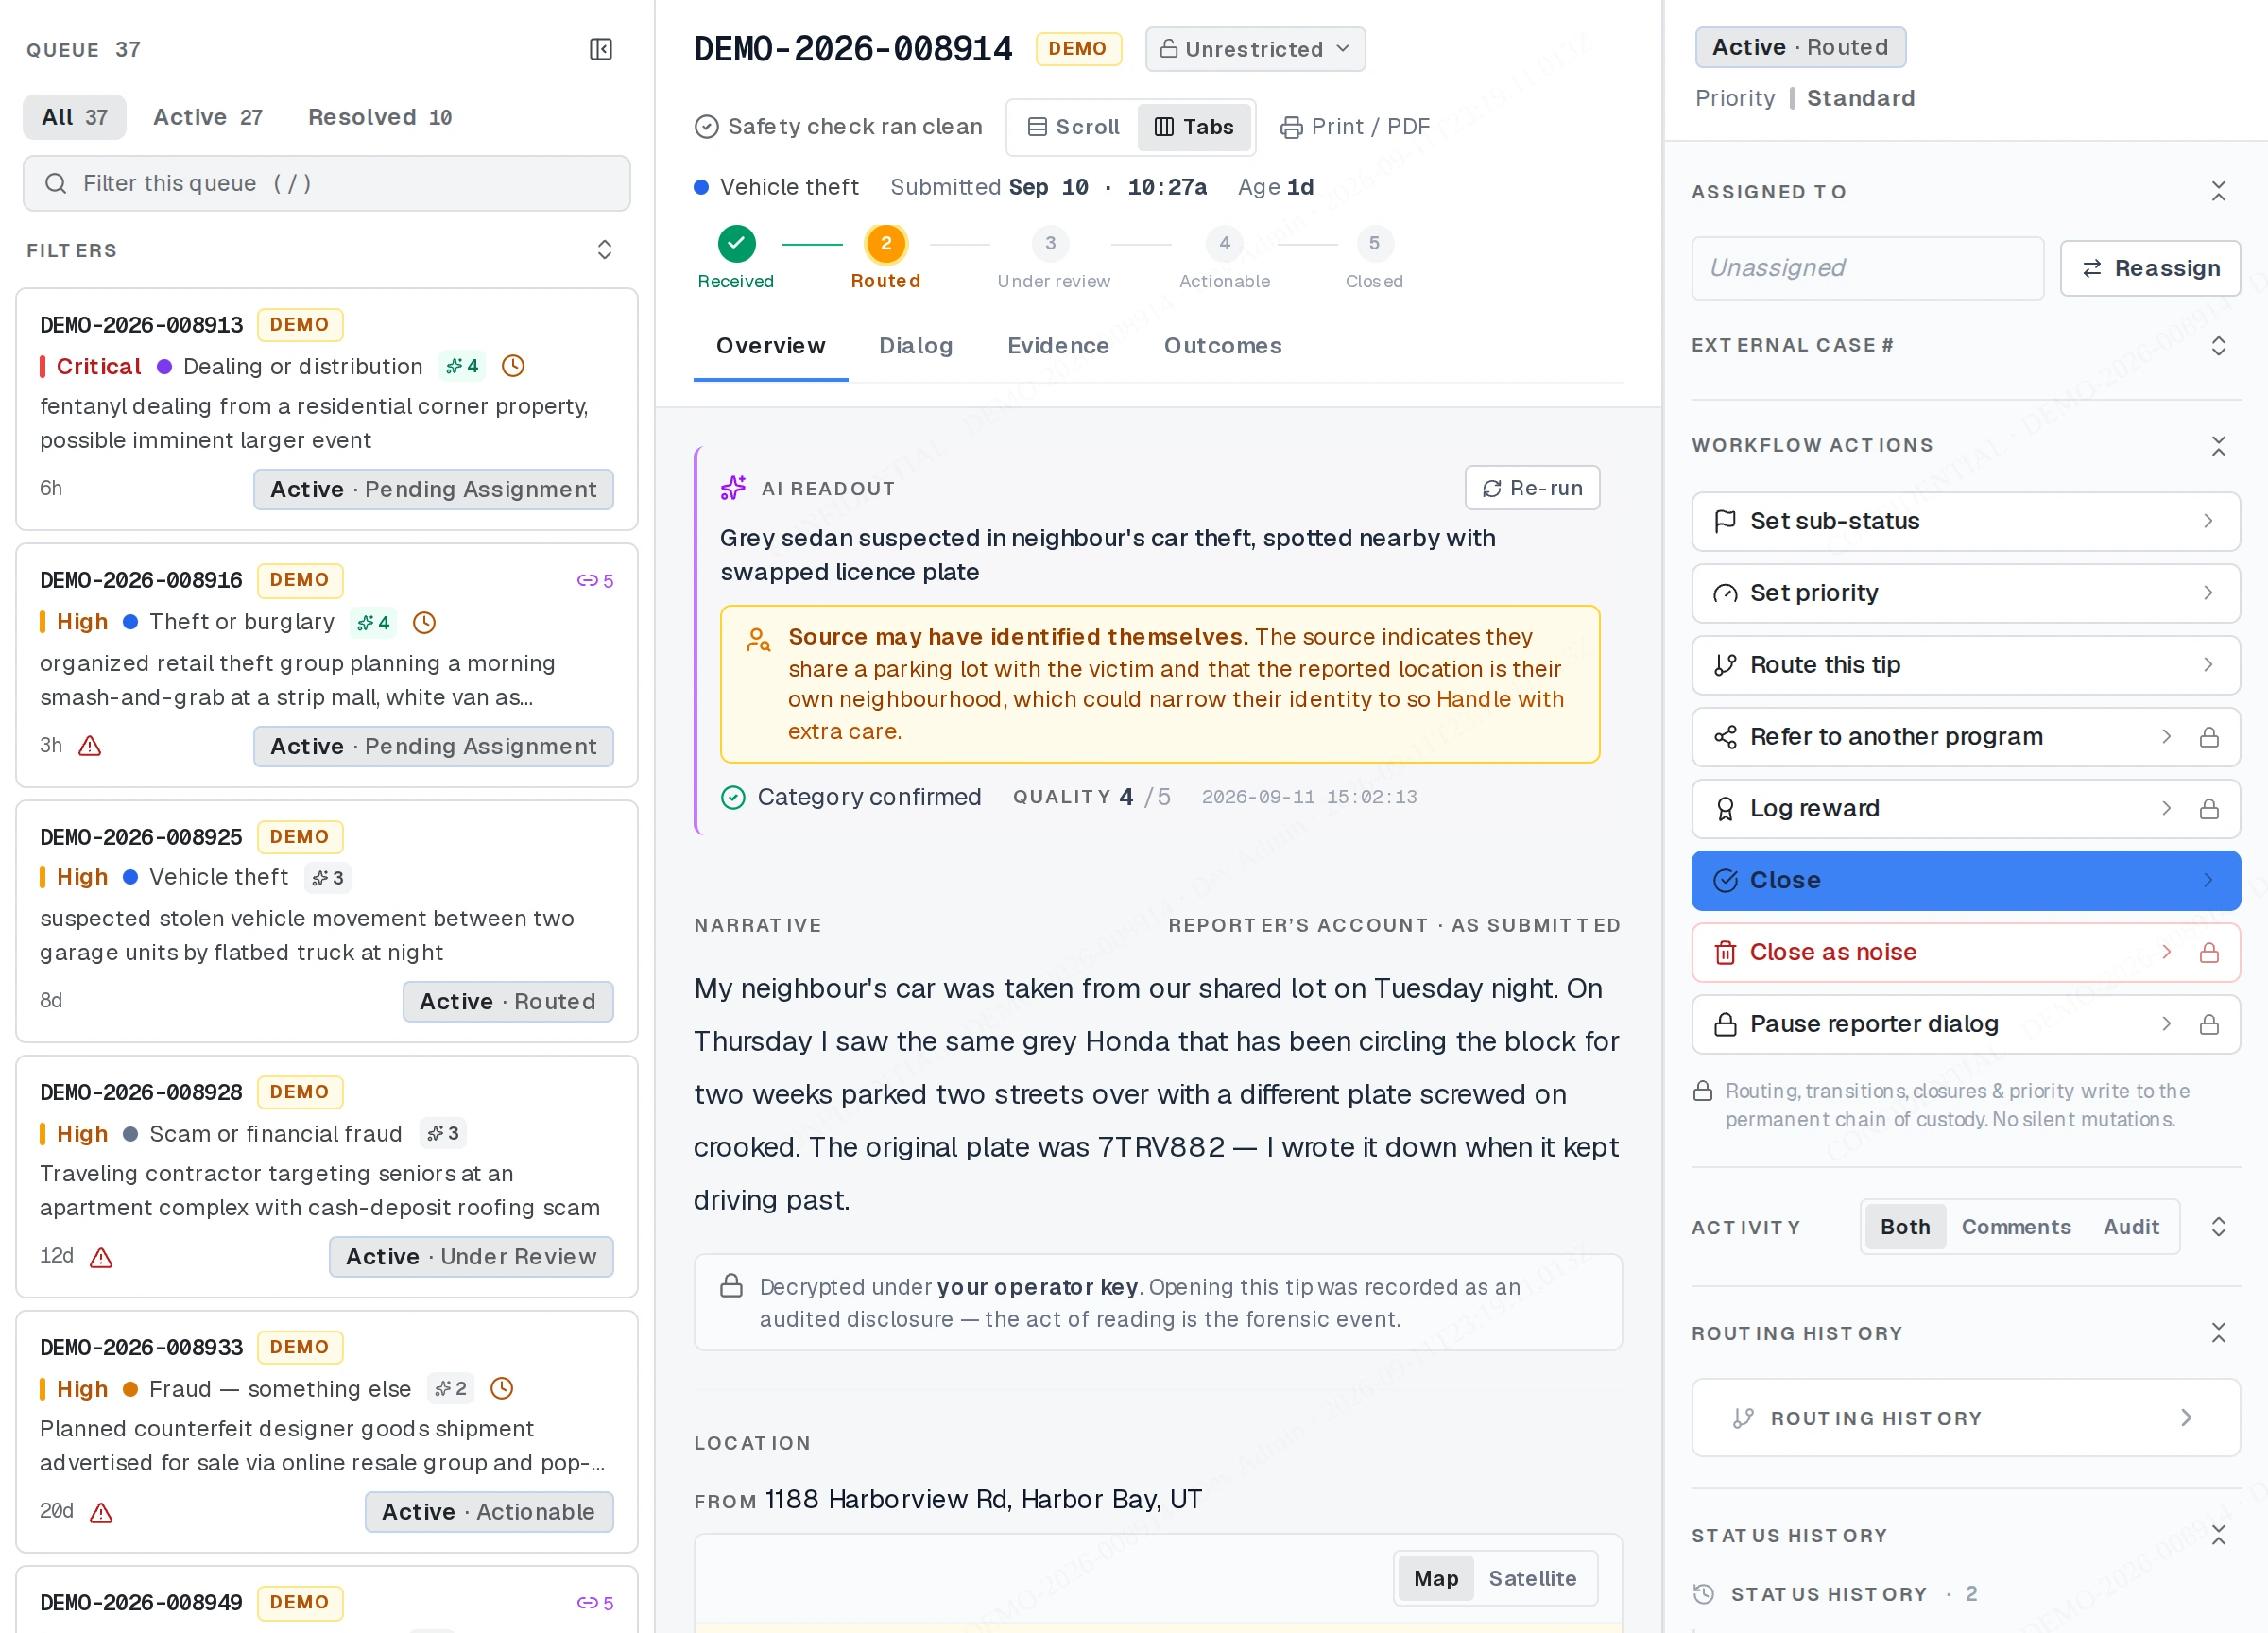2268x1633 pixels.
Task: Click the blue Close workflow action
Action: point(1965,881)
